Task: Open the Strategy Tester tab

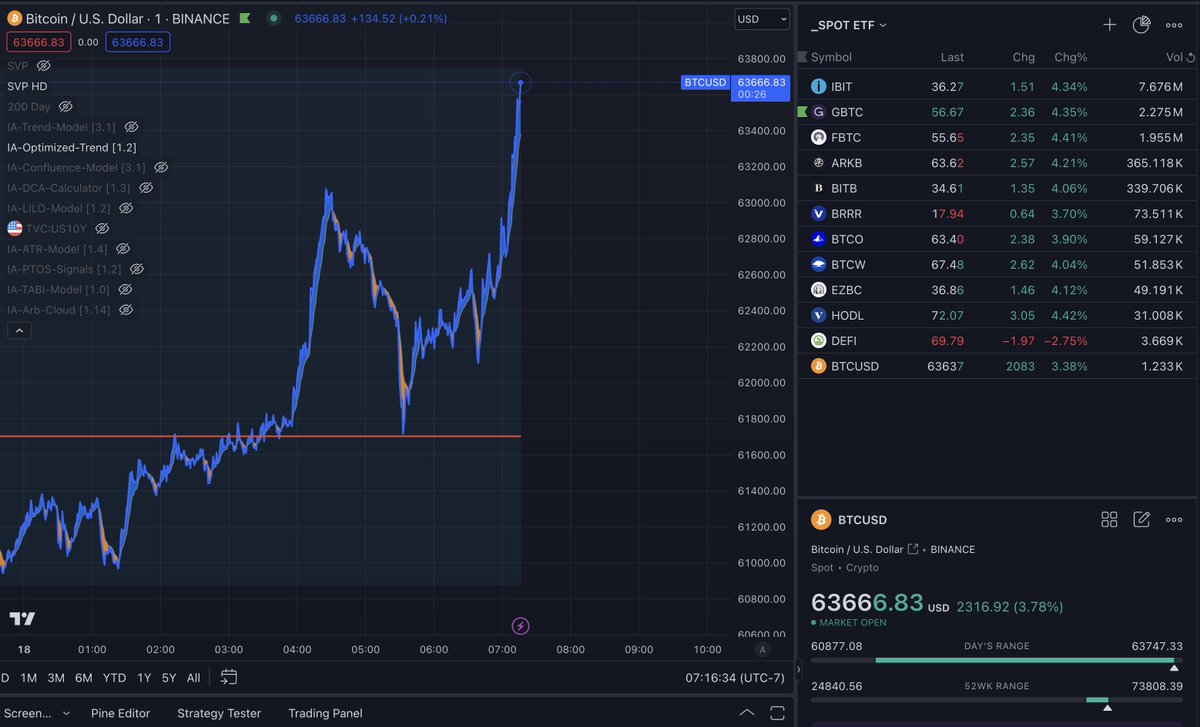Action: point(219,713)
